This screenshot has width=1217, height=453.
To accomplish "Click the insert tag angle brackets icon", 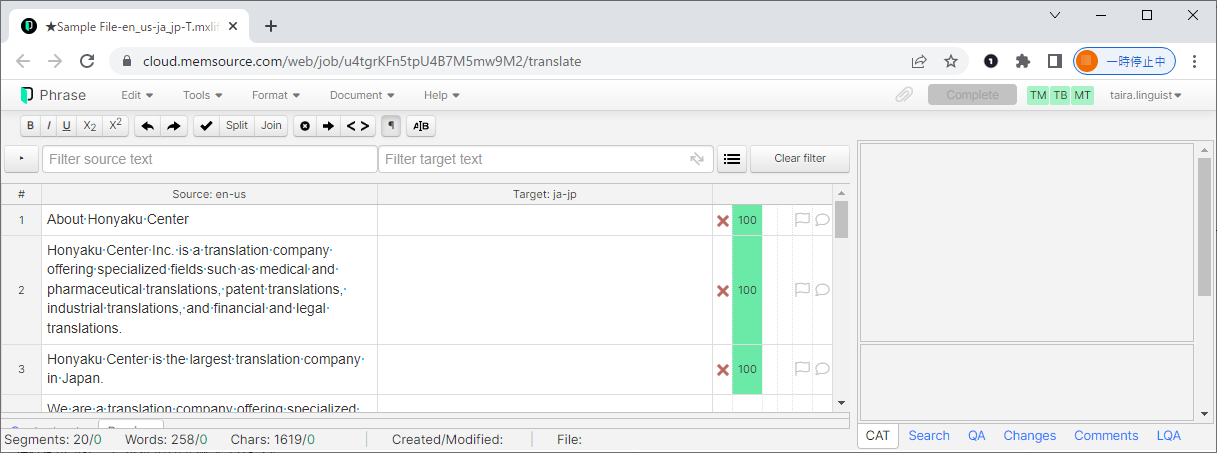I will tap(358, 126).
